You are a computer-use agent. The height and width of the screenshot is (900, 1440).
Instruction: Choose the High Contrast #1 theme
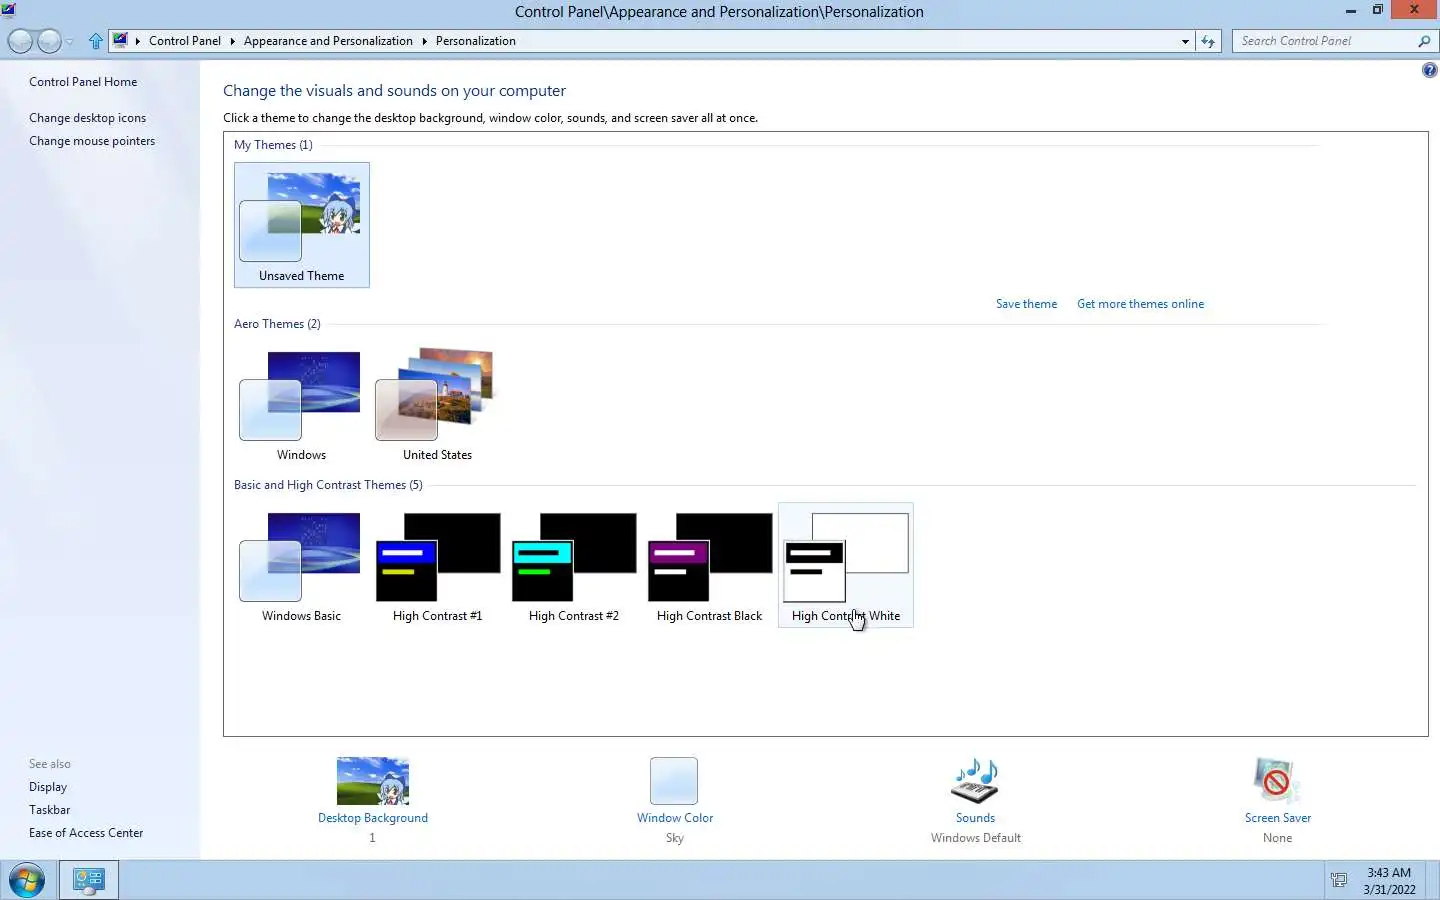tap(437, 565)
